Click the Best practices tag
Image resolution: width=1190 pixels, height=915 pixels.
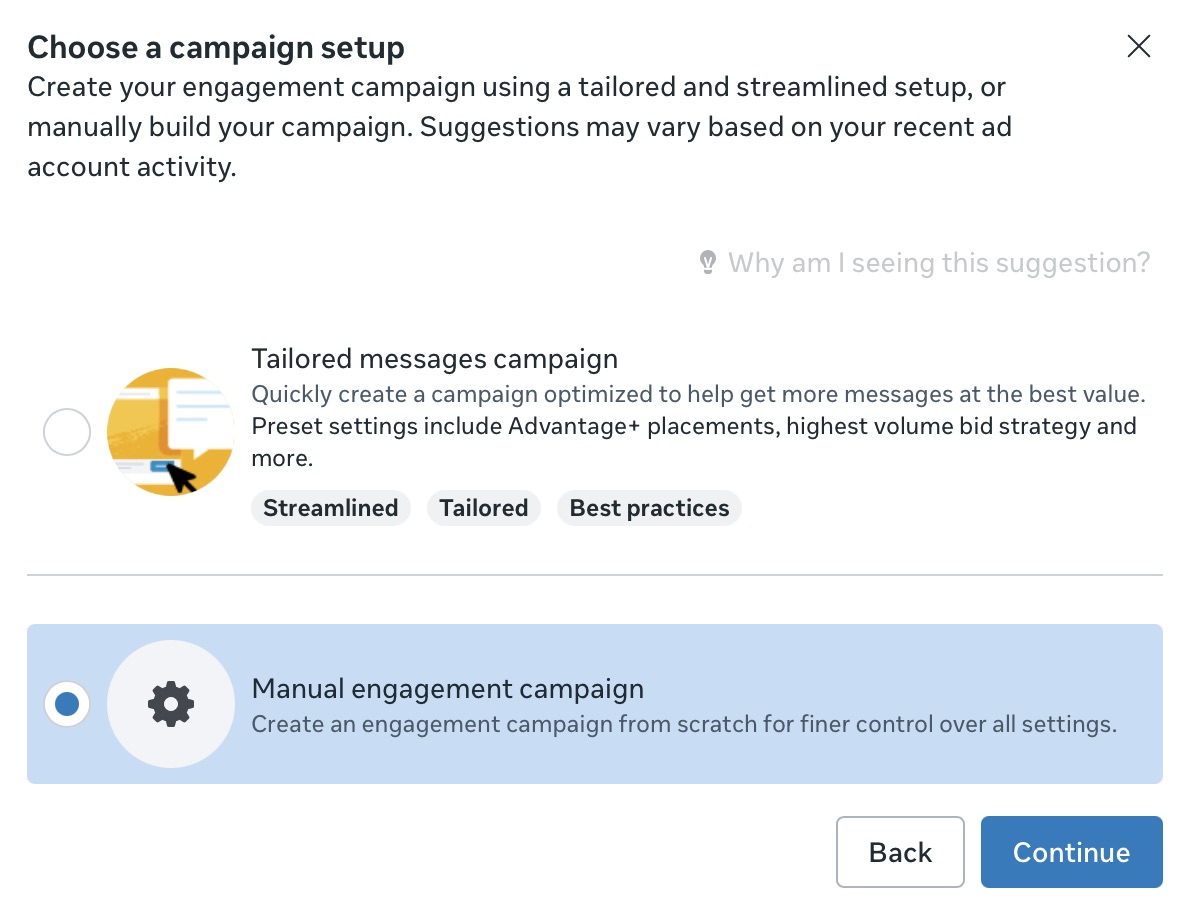[x=648, y=508]
